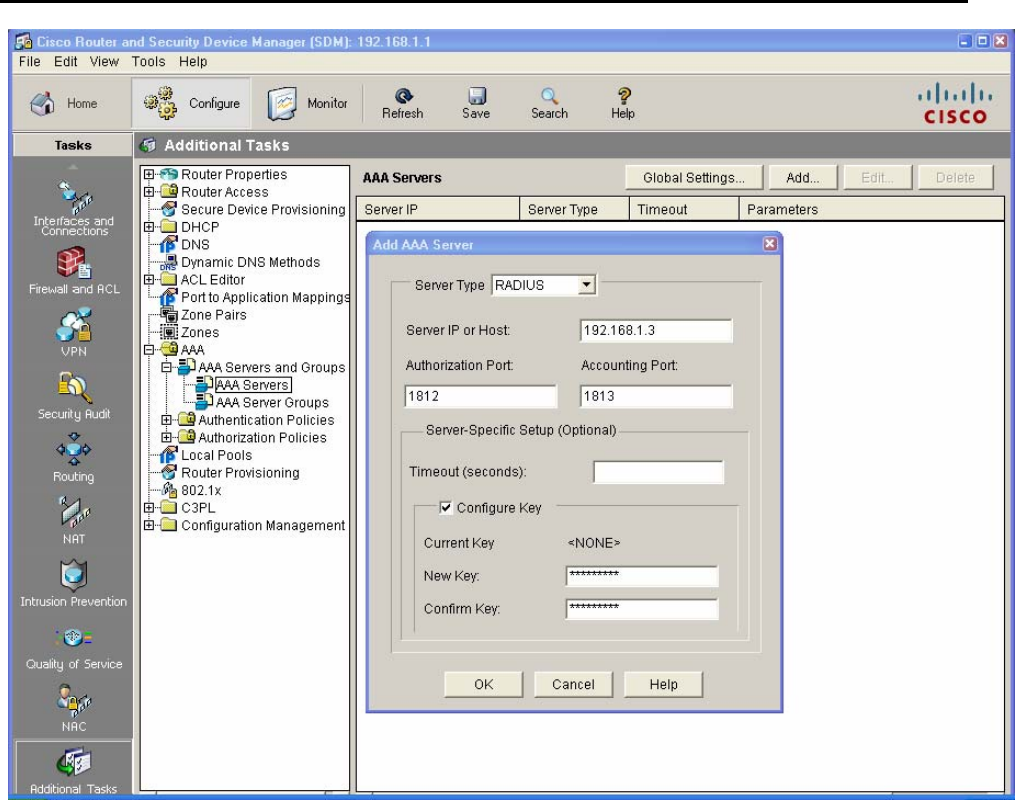Viewport: 1015px width, 800px height.
Task: Click the Server Type column header
Action: coord(574,209)
